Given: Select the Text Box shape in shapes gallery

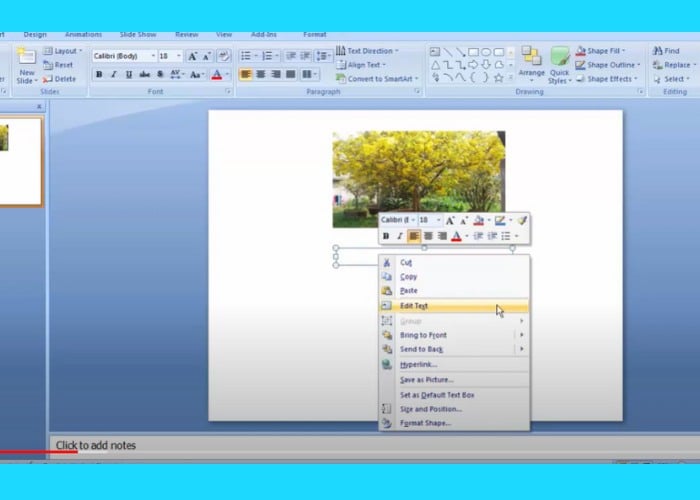Looking at the screenshot, I should click(434, 52).
